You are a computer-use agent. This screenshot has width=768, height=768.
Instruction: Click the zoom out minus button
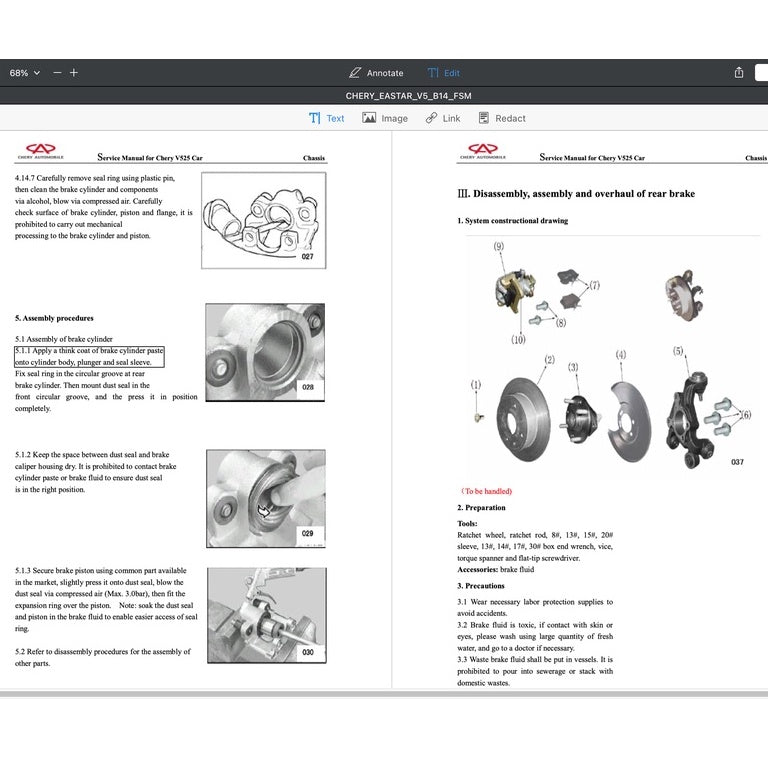[57, 73]
